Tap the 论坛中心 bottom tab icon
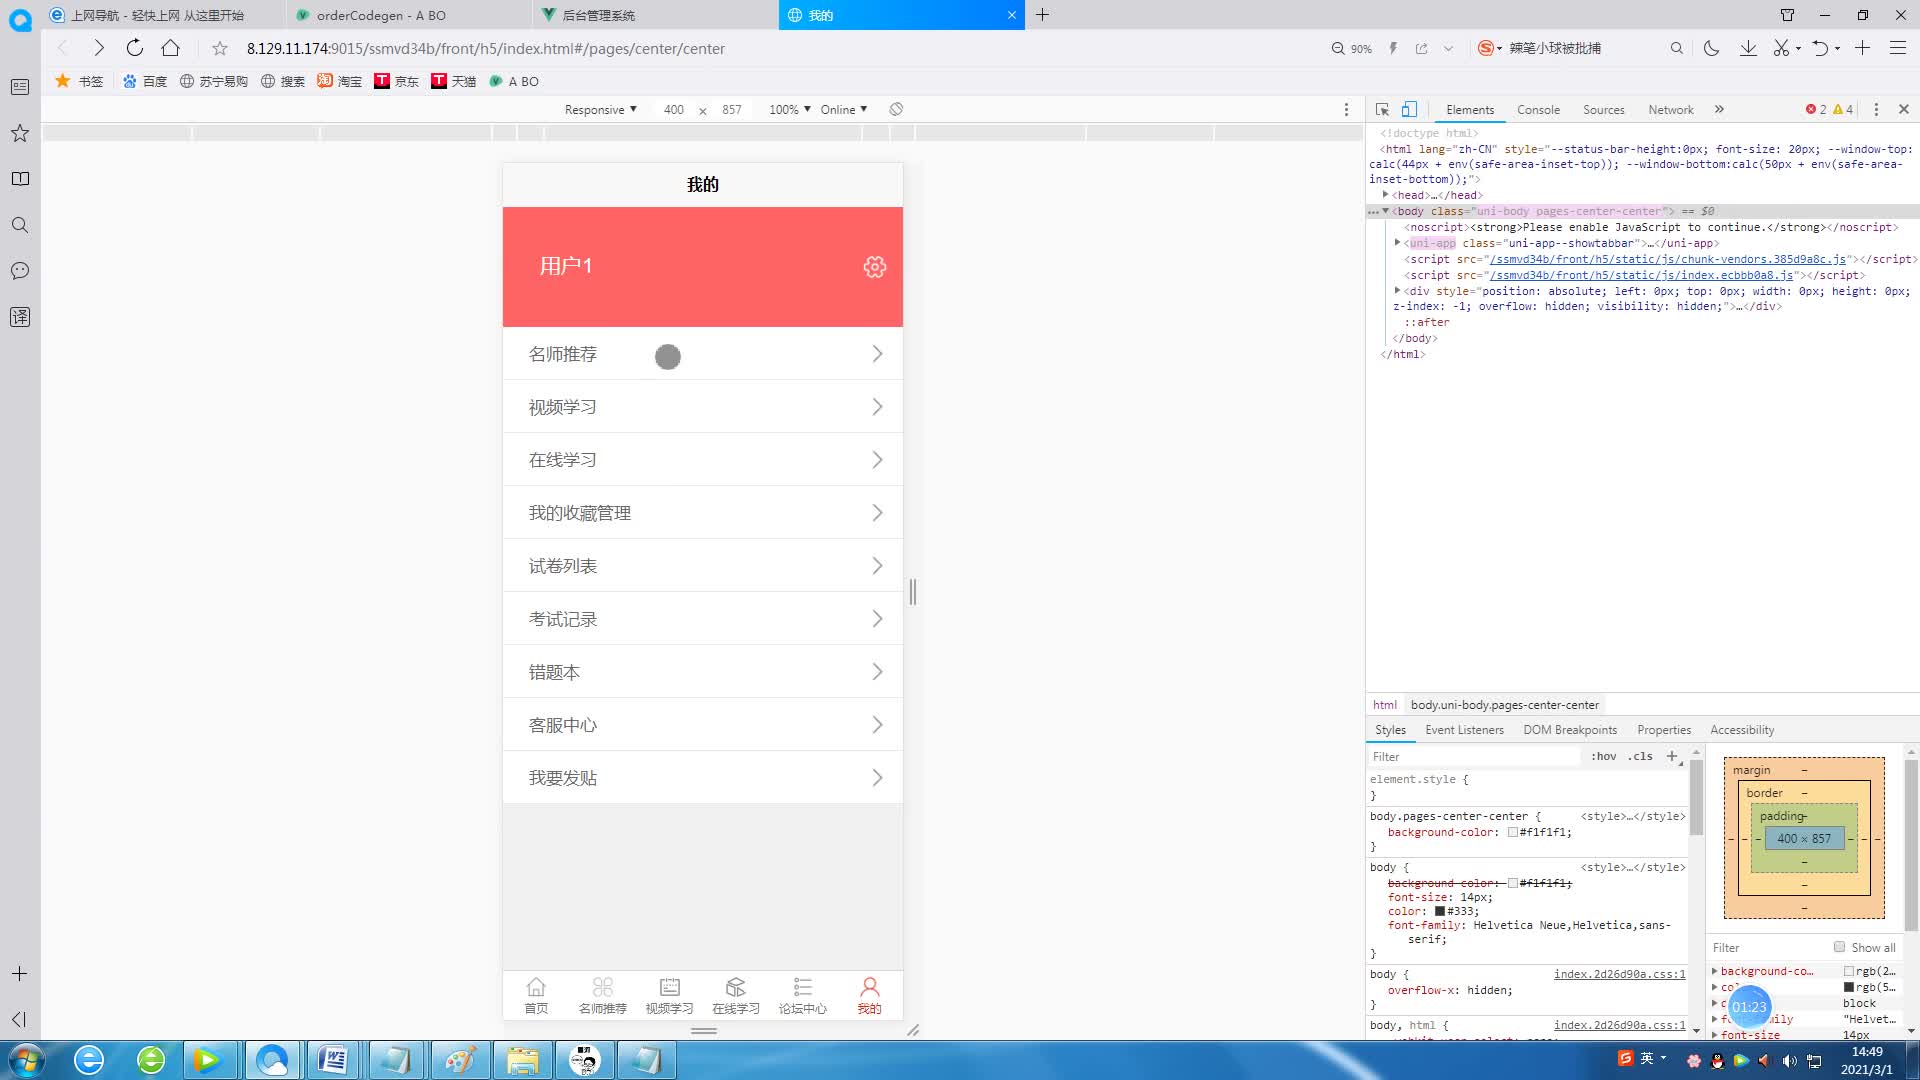Image resolution: width=1920 pixels, height=1080 pixels. [x=802, y=987]
